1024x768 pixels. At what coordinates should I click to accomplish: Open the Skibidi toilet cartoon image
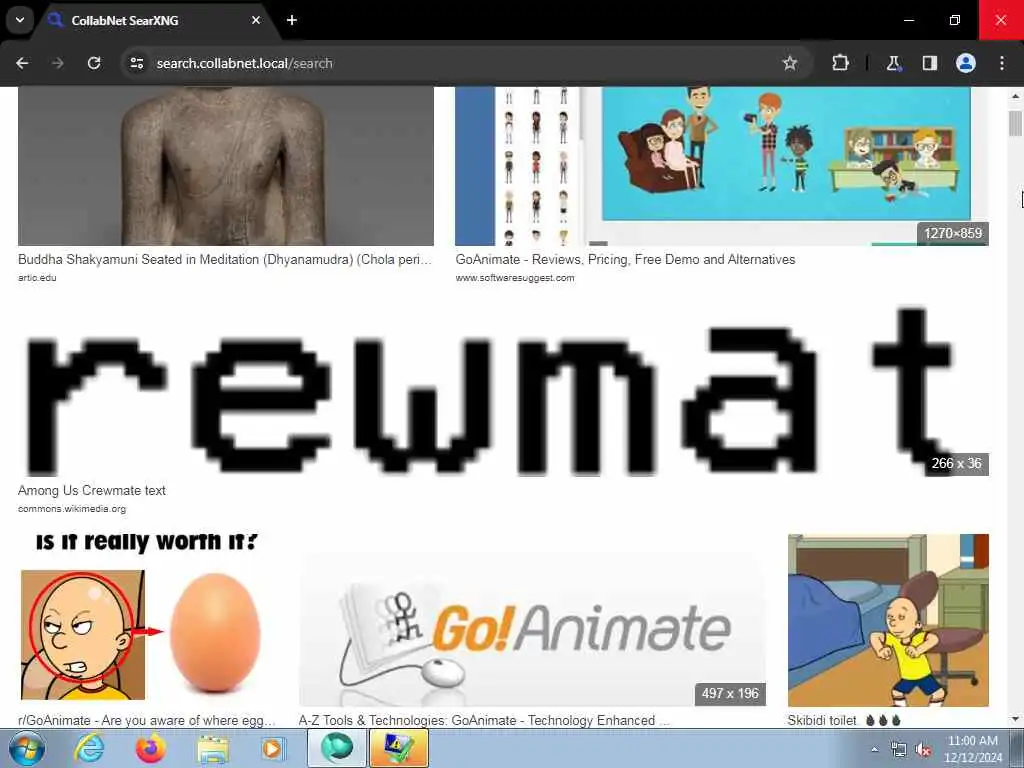[888, 620]
